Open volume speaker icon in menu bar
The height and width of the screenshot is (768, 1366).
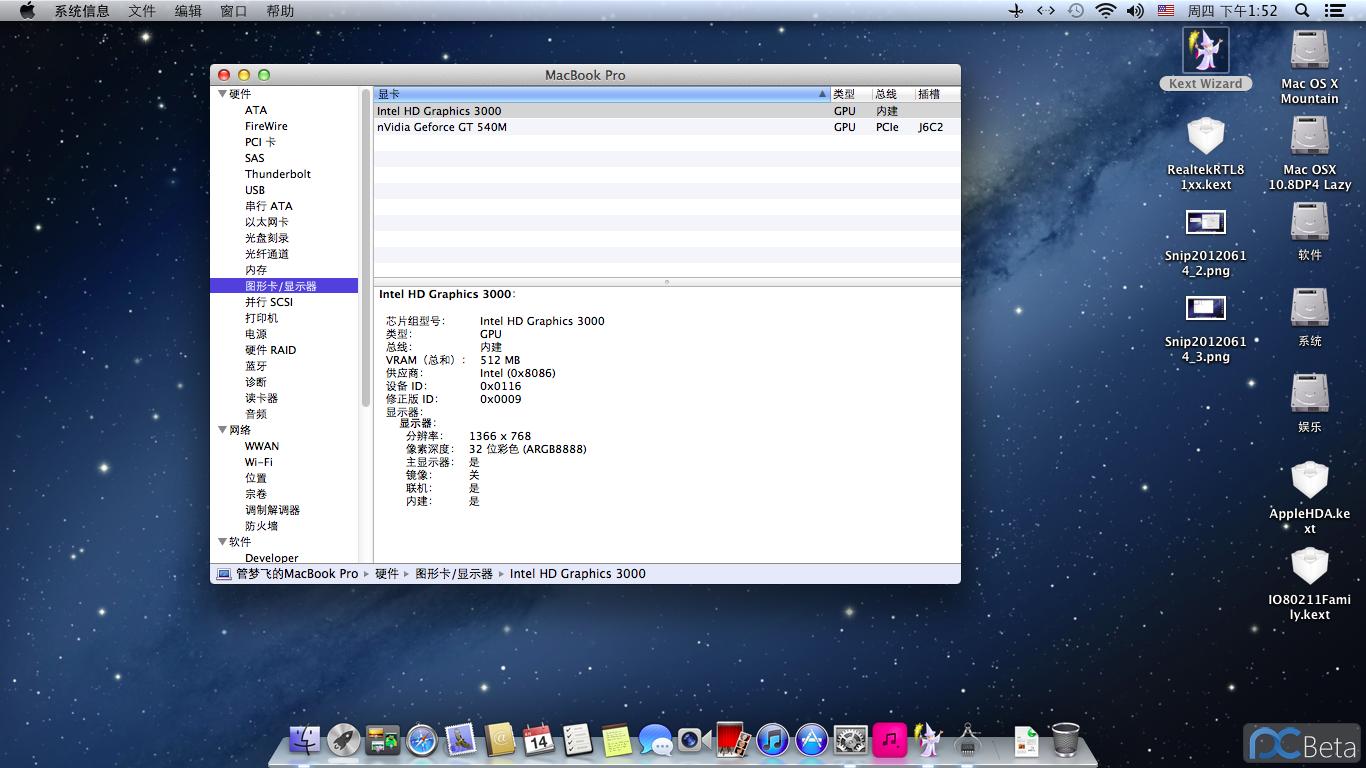(x=1135, y=11)
